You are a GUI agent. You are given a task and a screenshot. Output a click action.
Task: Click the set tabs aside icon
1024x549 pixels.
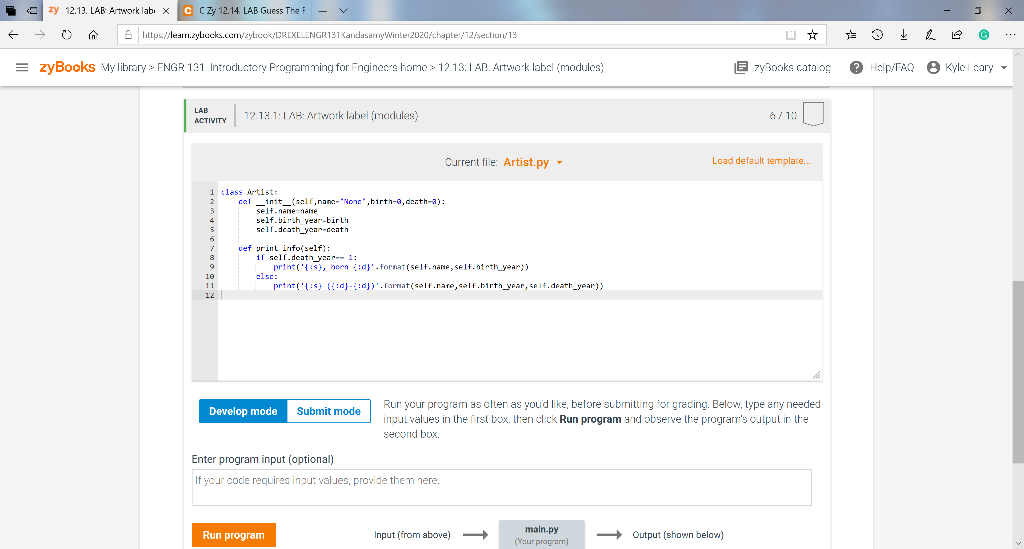pyautogui.click(x=31, y=10)
